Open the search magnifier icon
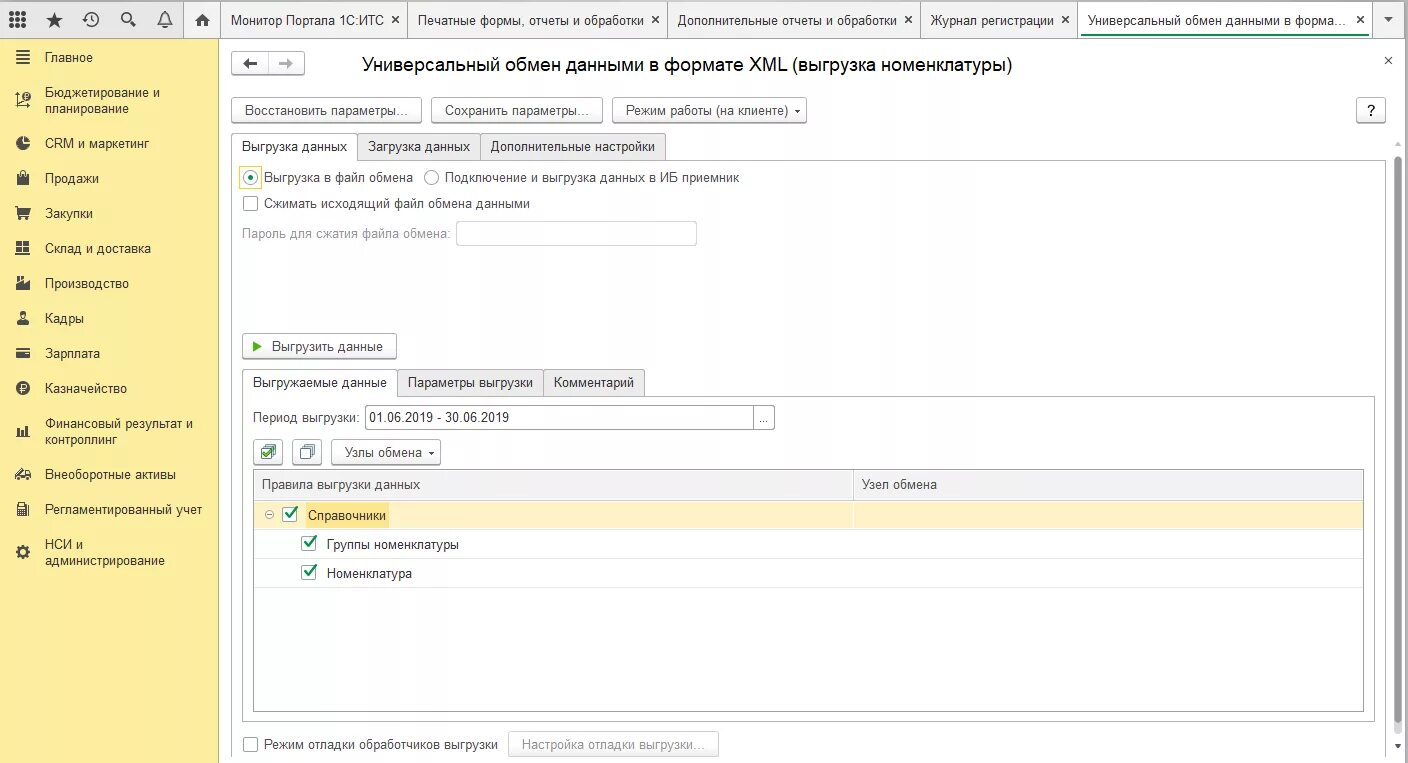 [x=127, y=20]
